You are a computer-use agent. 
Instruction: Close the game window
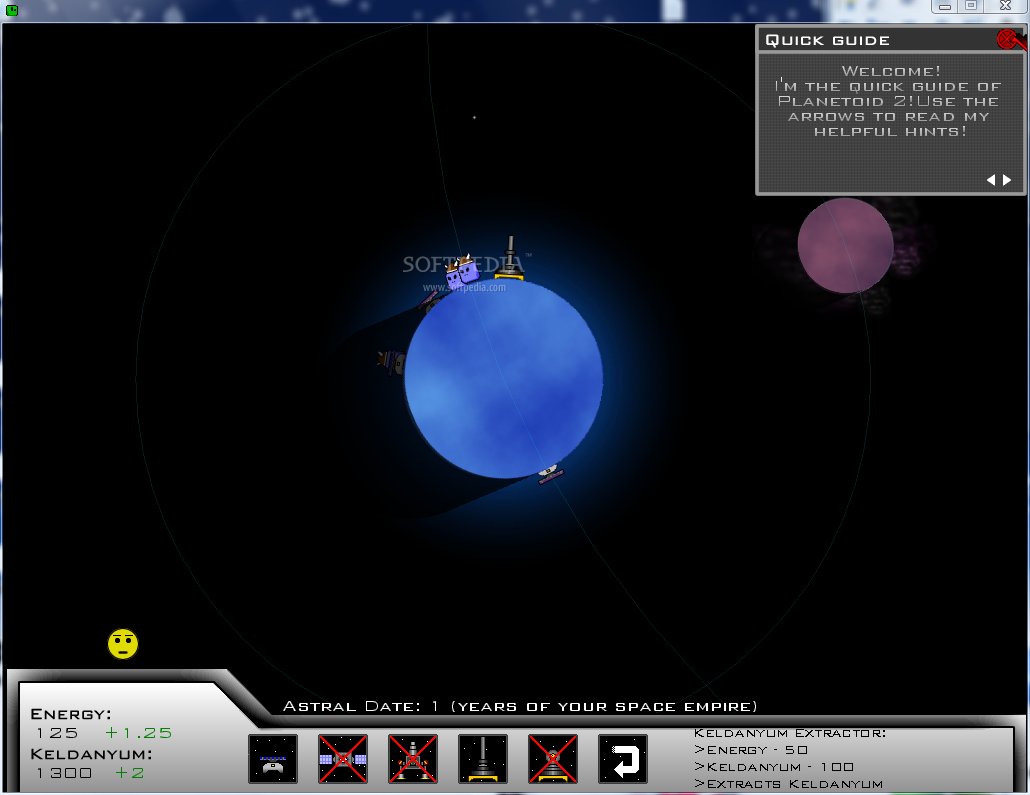coord(1005,6)
